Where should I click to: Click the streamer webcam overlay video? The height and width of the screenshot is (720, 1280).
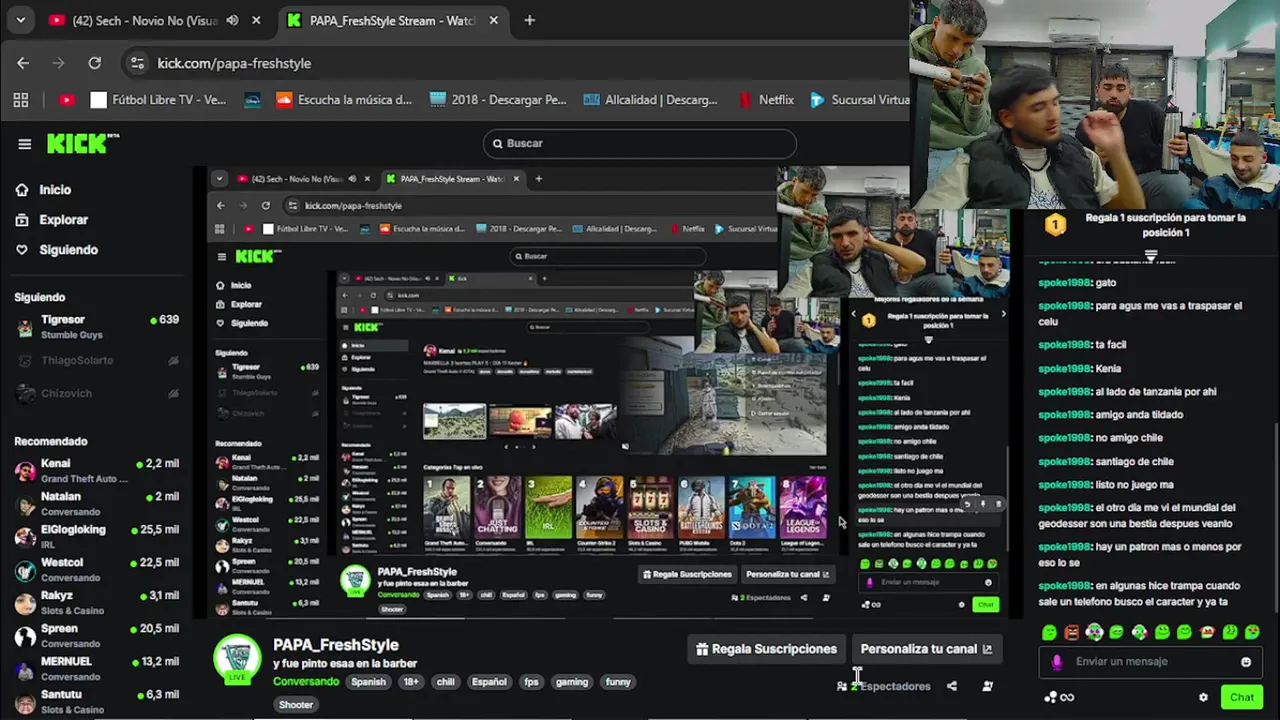[1094, 104]
